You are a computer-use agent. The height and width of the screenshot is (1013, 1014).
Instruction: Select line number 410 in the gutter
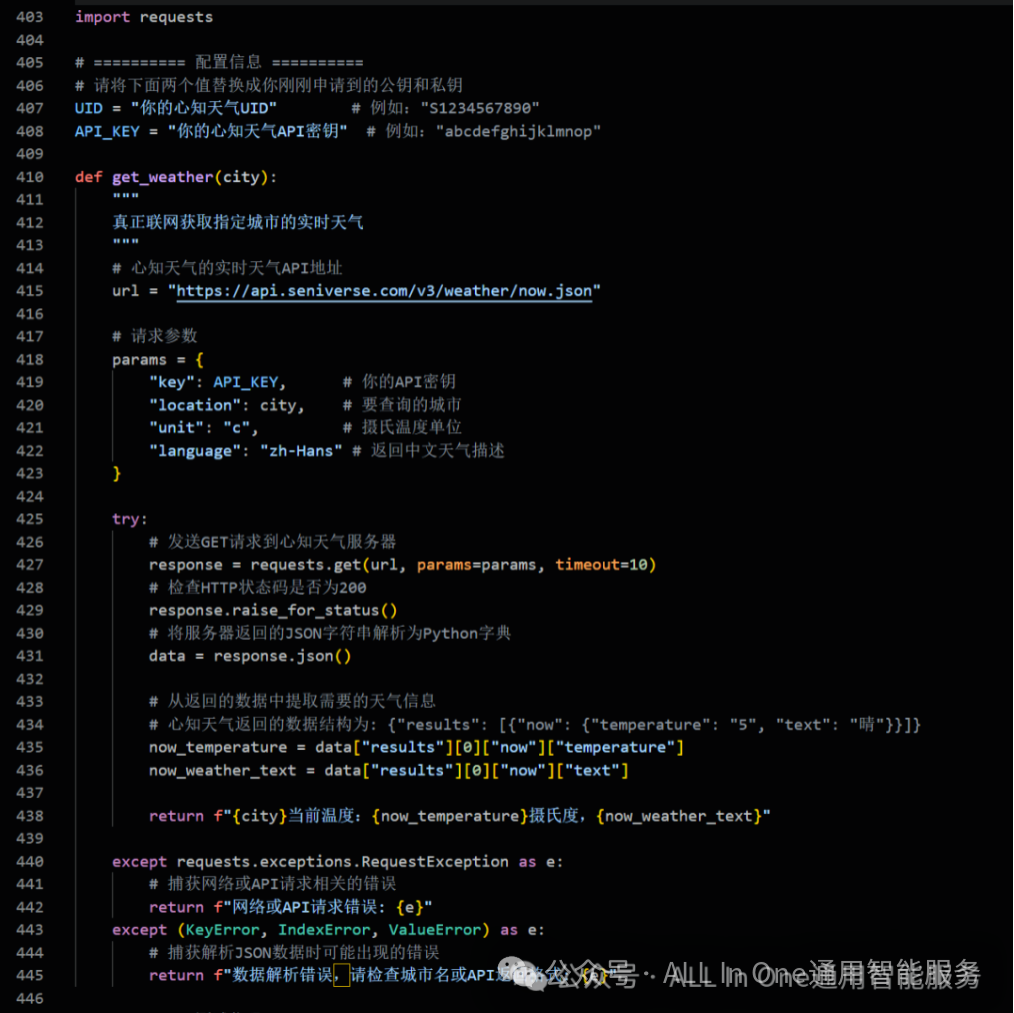click(30, 177)
